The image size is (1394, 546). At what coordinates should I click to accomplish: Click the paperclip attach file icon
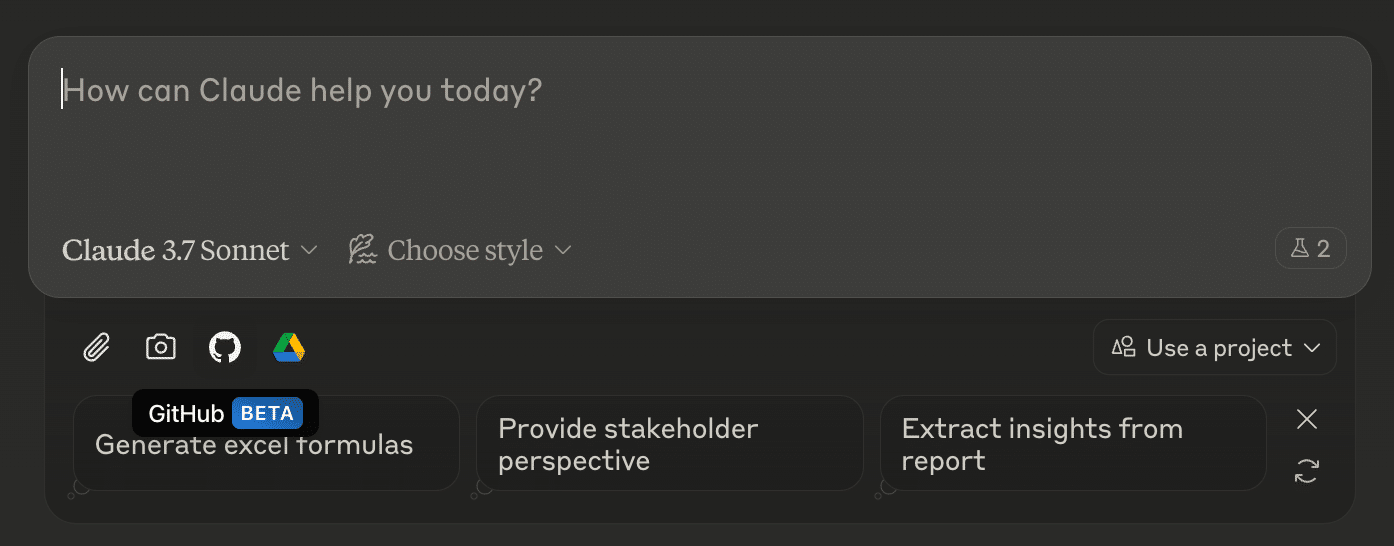pos(96,348)
